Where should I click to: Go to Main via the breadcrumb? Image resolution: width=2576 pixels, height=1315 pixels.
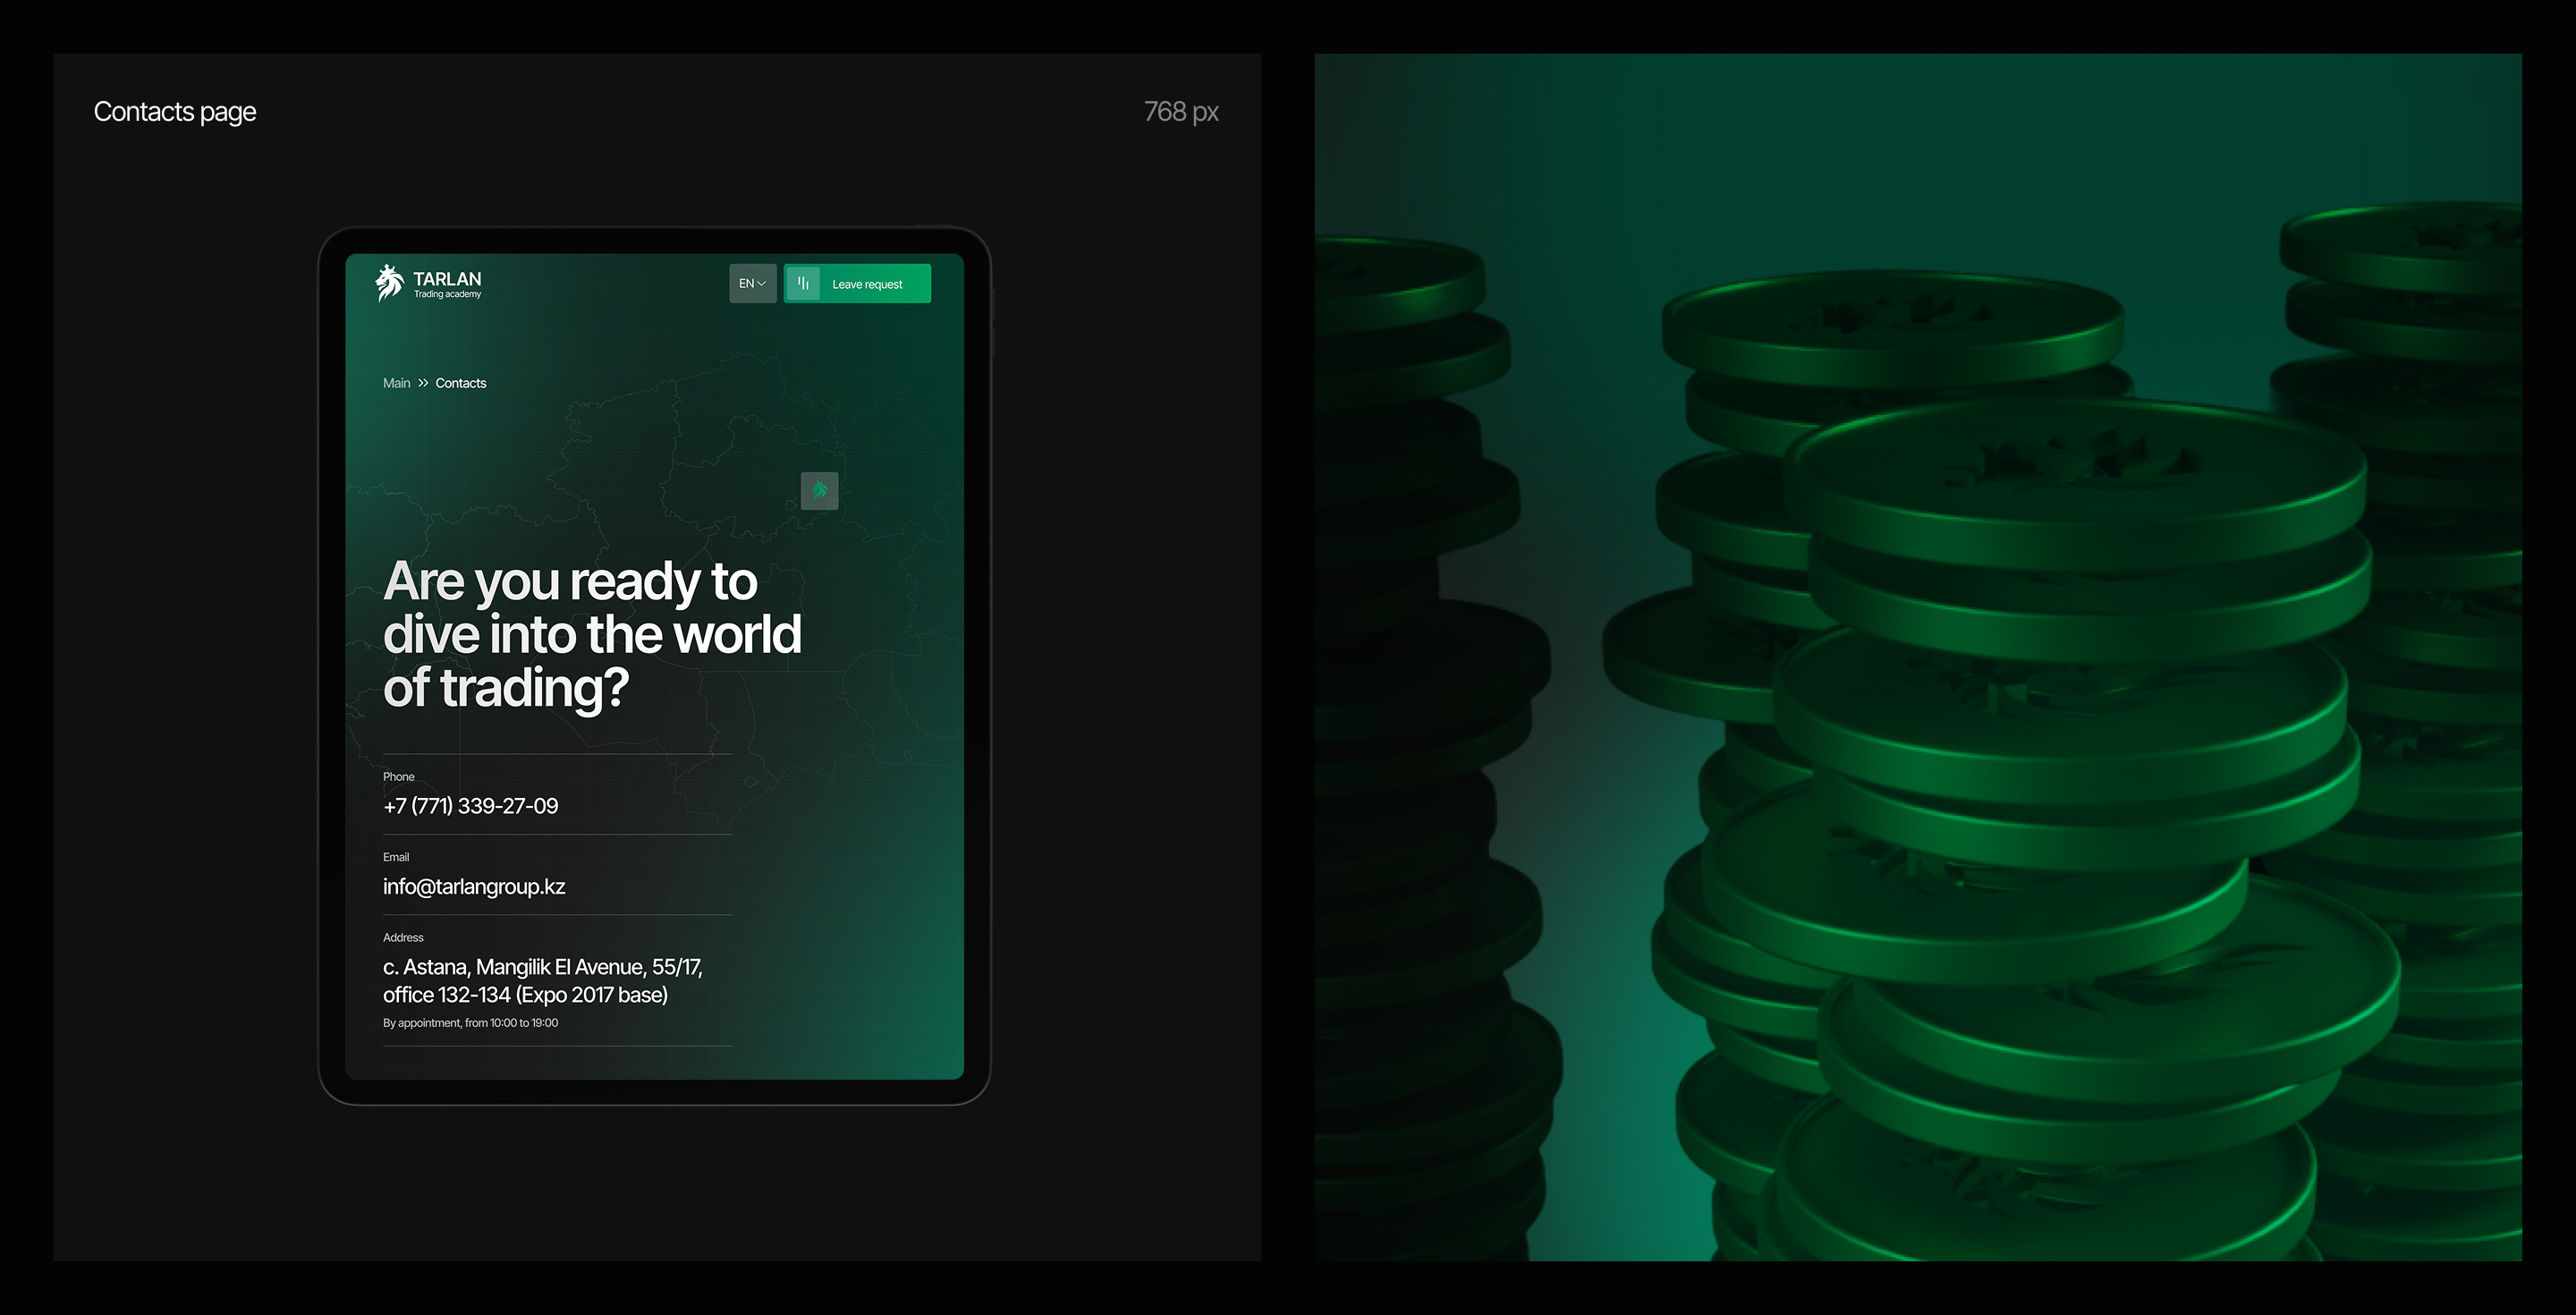click(x=396, y=383)
